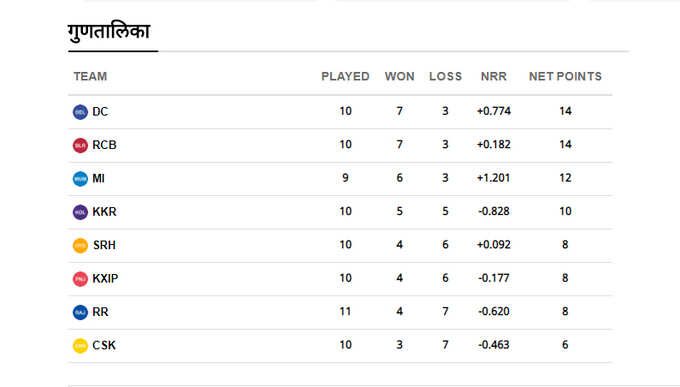Select the RR blue team logo
The height and width of the screenshot is (387, 680).
click(80, 312)
